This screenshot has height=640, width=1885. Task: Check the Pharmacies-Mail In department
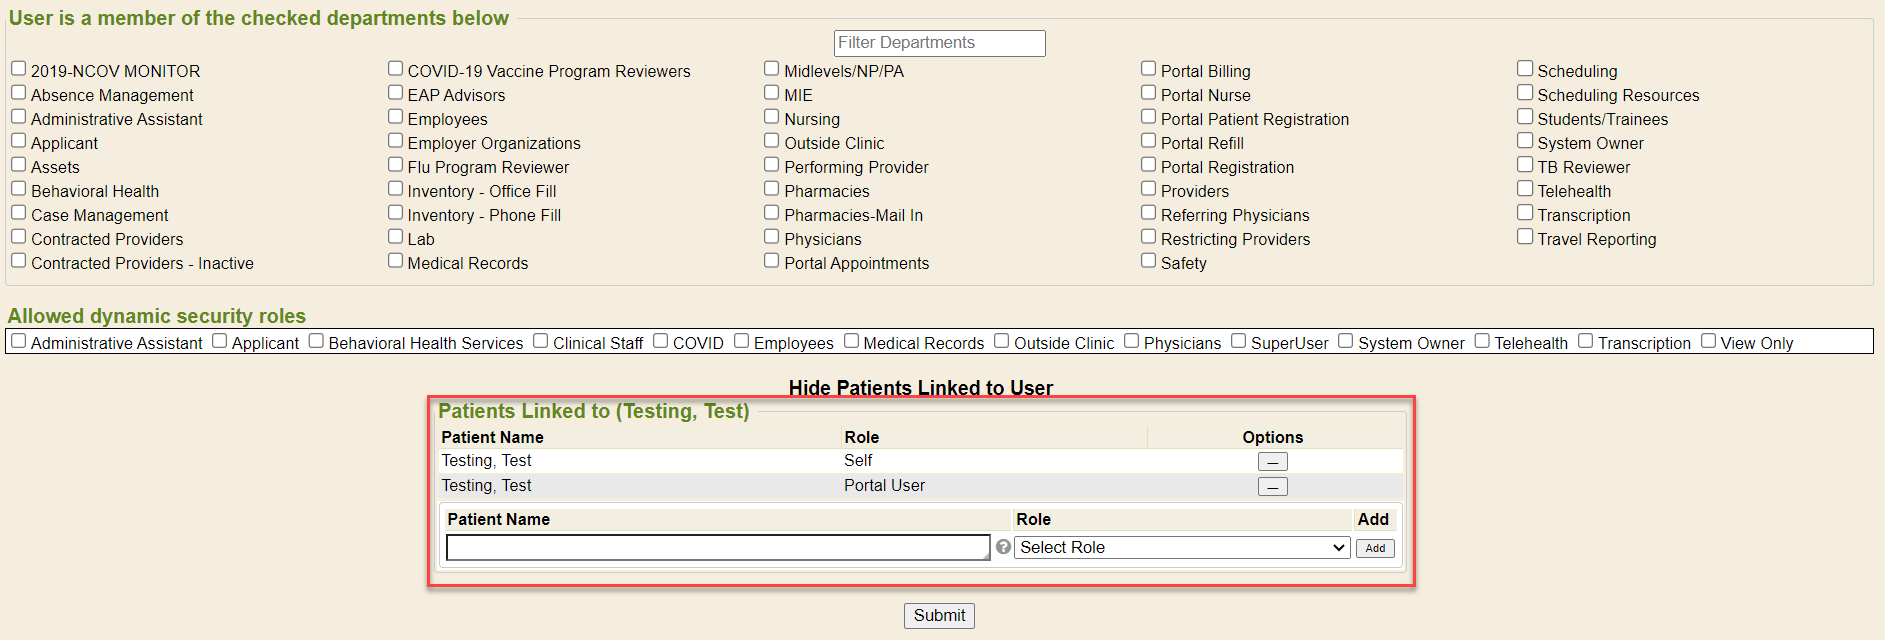click(x=772, y=213)
